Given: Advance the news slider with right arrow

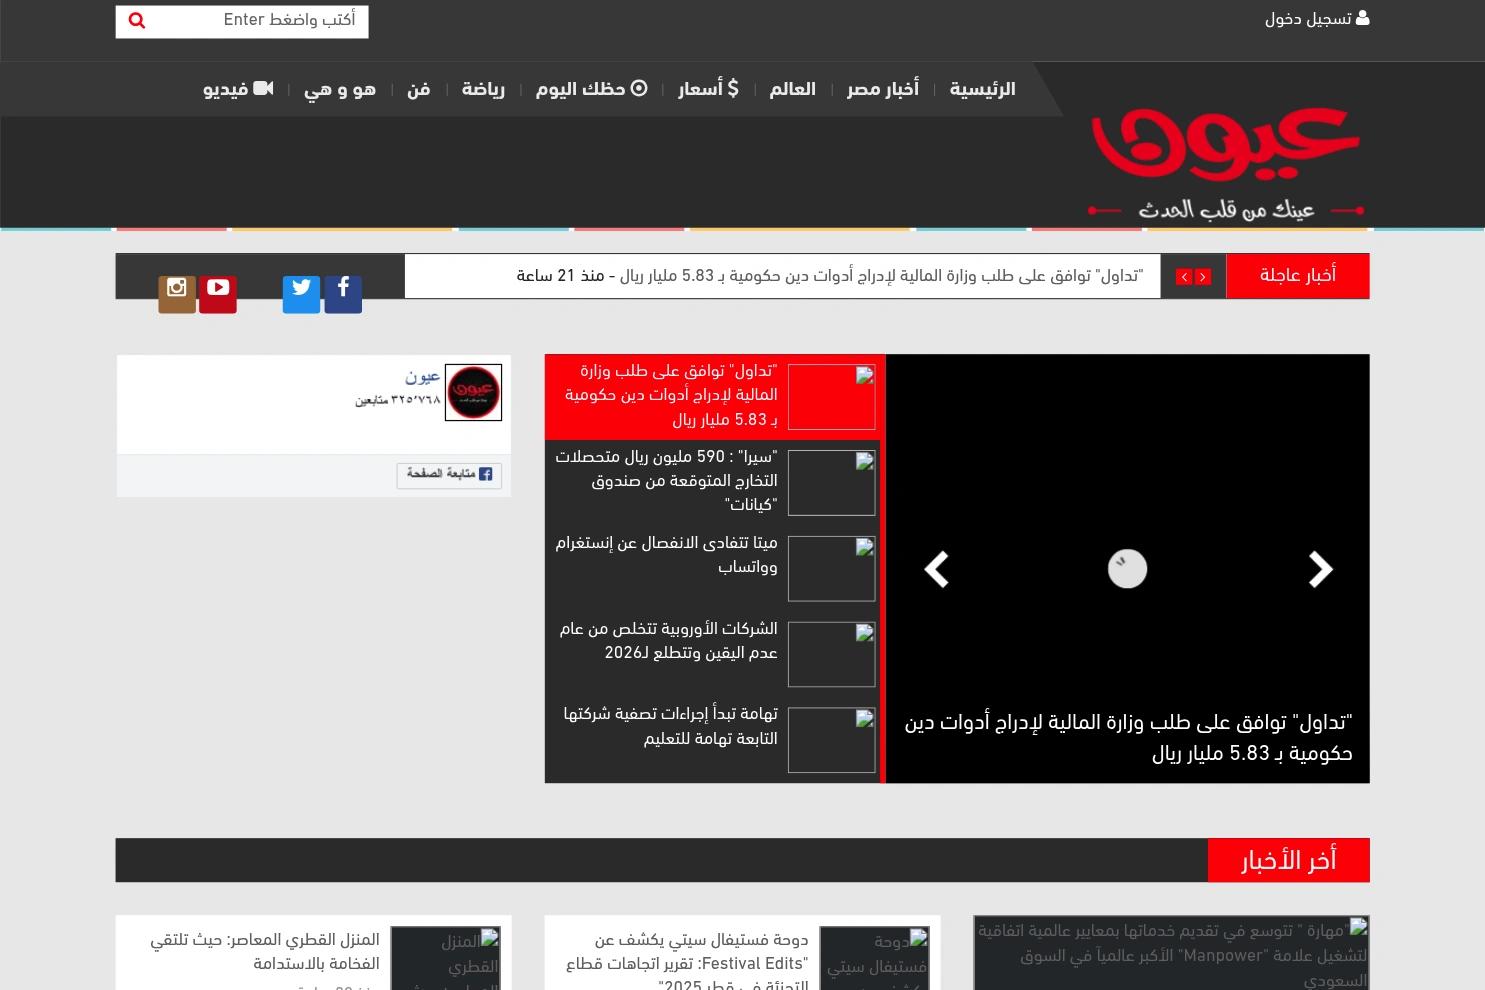Looking at the screenshot, I should pos(1320,568).
